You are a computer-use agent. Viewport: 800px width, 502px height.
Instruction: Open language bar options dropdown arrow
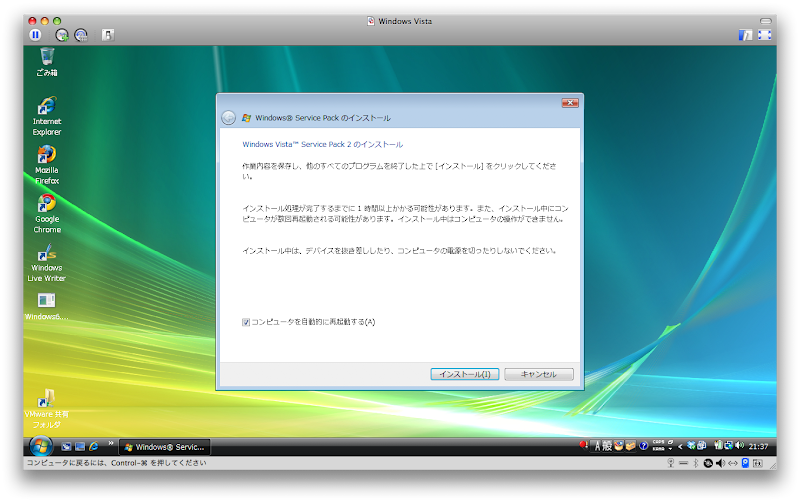(x=670, y=449)
